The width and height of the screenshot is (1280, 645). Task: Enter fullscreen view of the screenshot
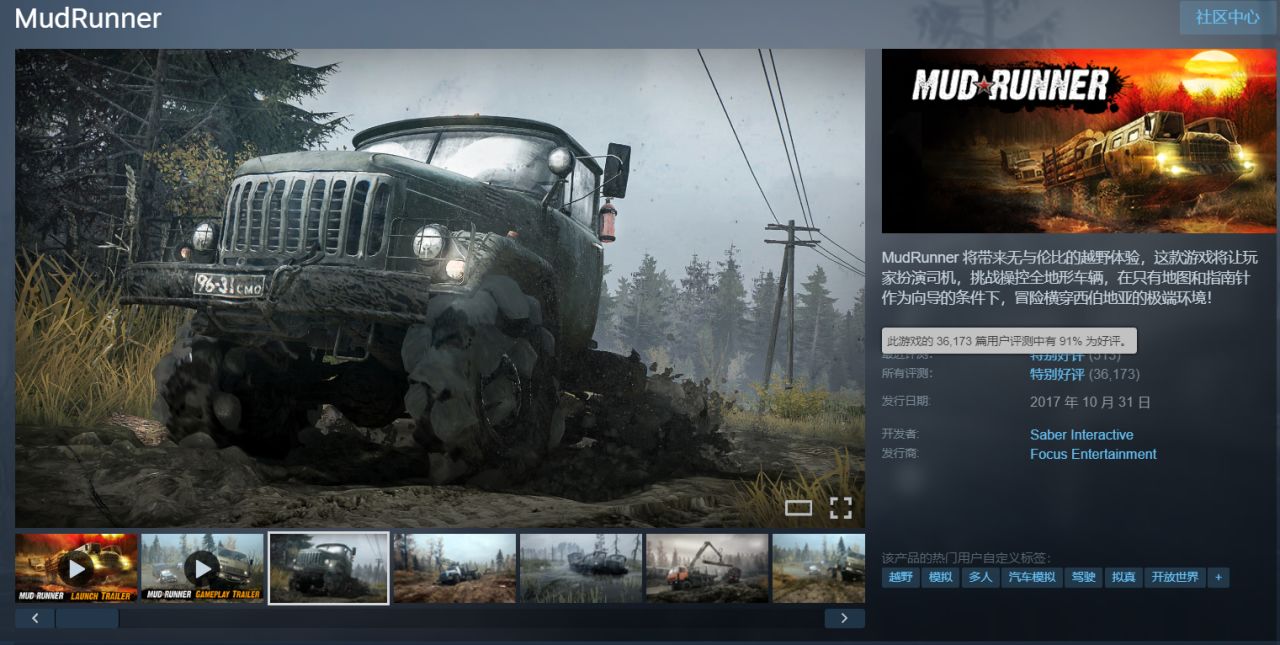[841, 508]
